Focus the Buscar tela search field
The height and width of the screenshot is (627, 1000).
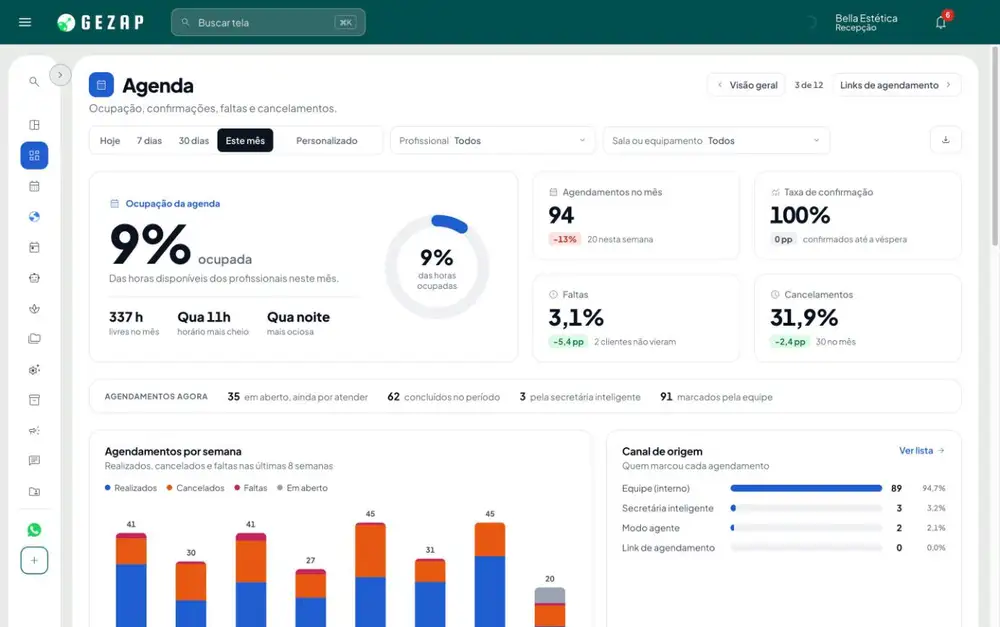tap(268, 22)
